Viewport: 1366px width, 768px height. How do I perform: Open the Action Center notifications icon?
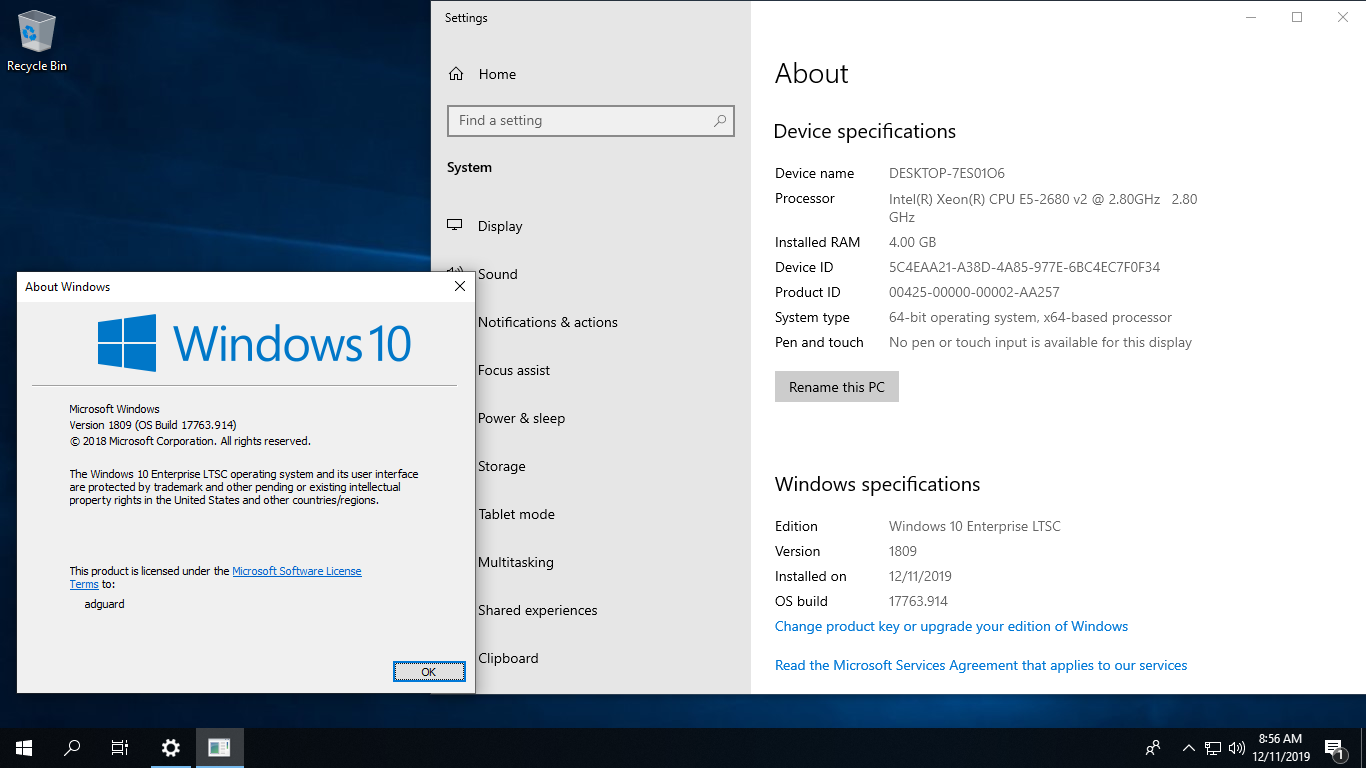(x=1334, y=747)
